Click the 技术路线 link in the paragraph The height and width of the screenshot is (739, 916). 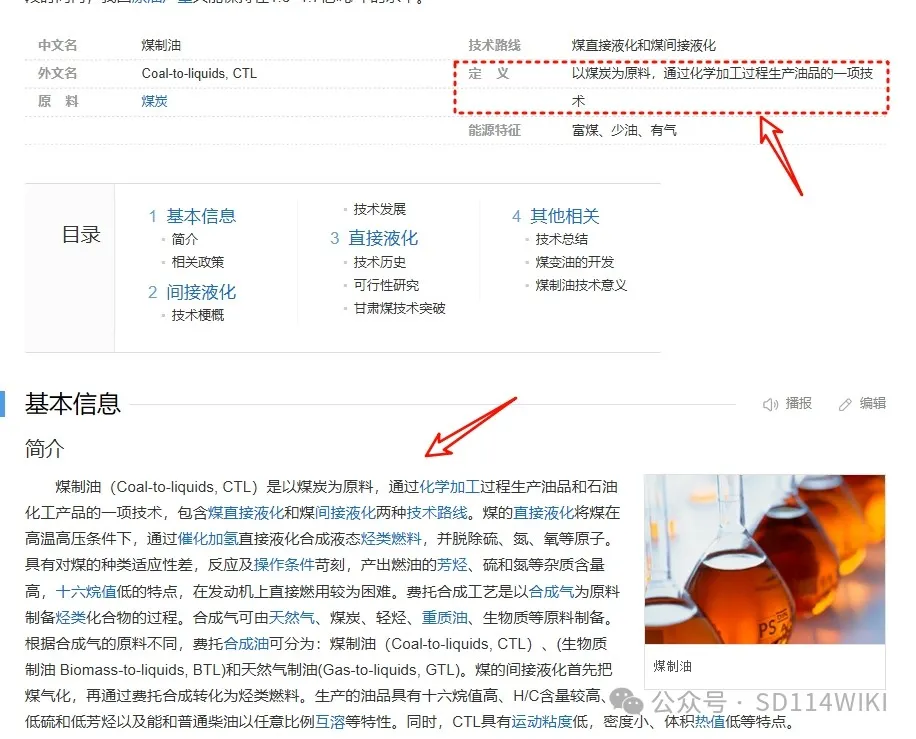click(437, 513)
